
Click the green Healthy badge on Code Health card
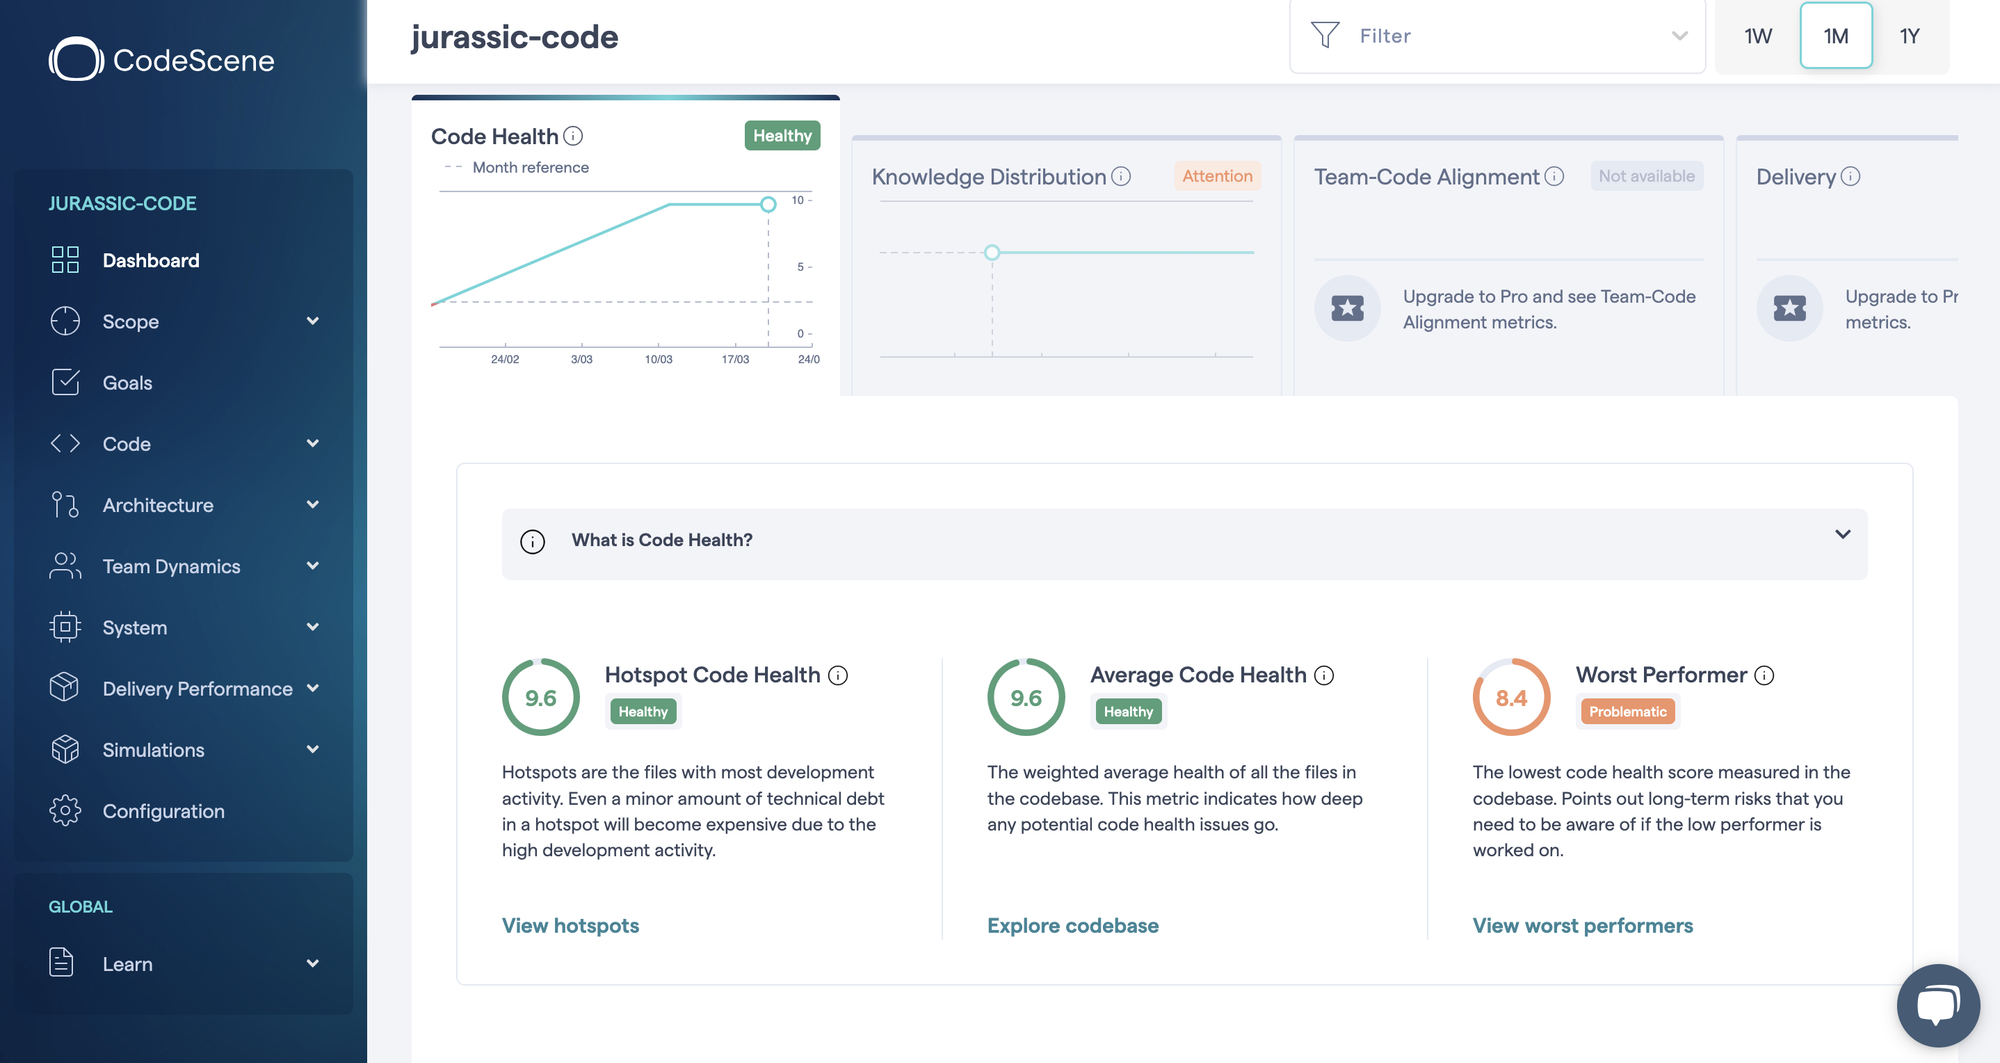[782, 135]
